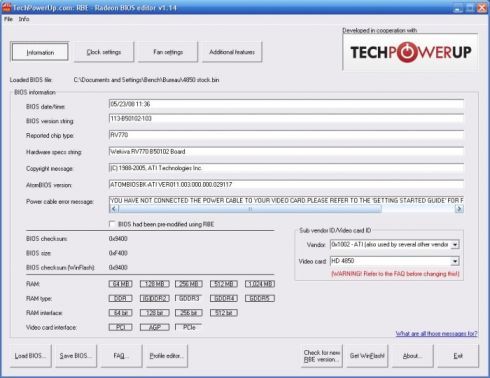Click the power cable message scrollbar thumb
The image size is (490, 378).
(250, 209)
